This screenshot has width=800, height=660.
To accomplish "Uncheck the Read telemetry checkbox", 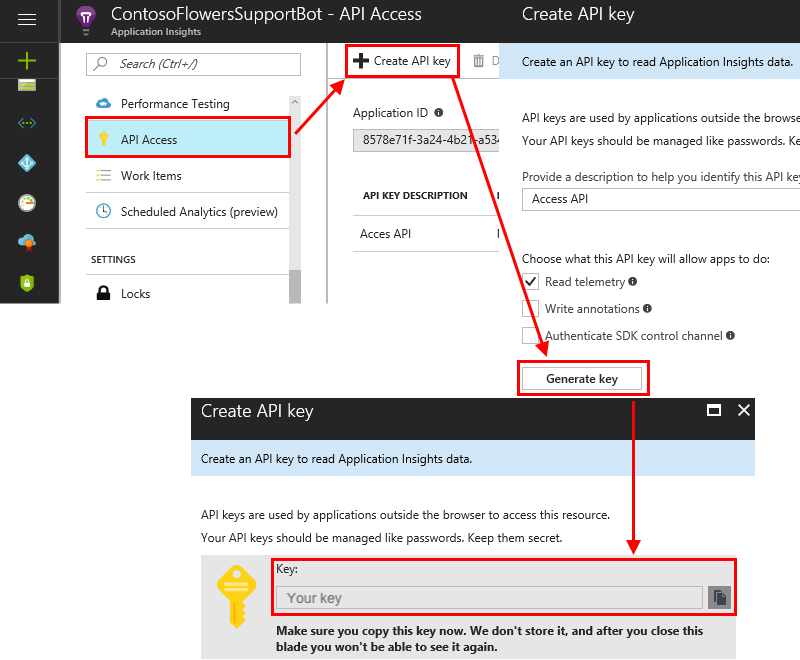I will click(531, 282).
